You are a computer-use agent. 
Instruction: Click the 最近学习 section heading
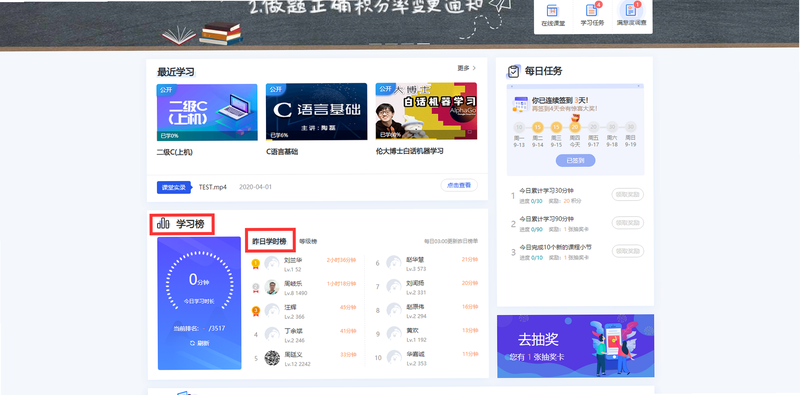[x=176, y=71]
